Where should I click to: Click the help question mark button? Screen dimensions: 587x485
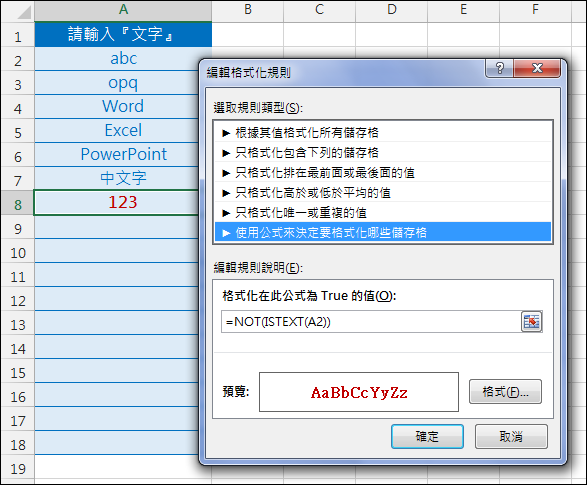pyautogui.click(x=500, y=68)
